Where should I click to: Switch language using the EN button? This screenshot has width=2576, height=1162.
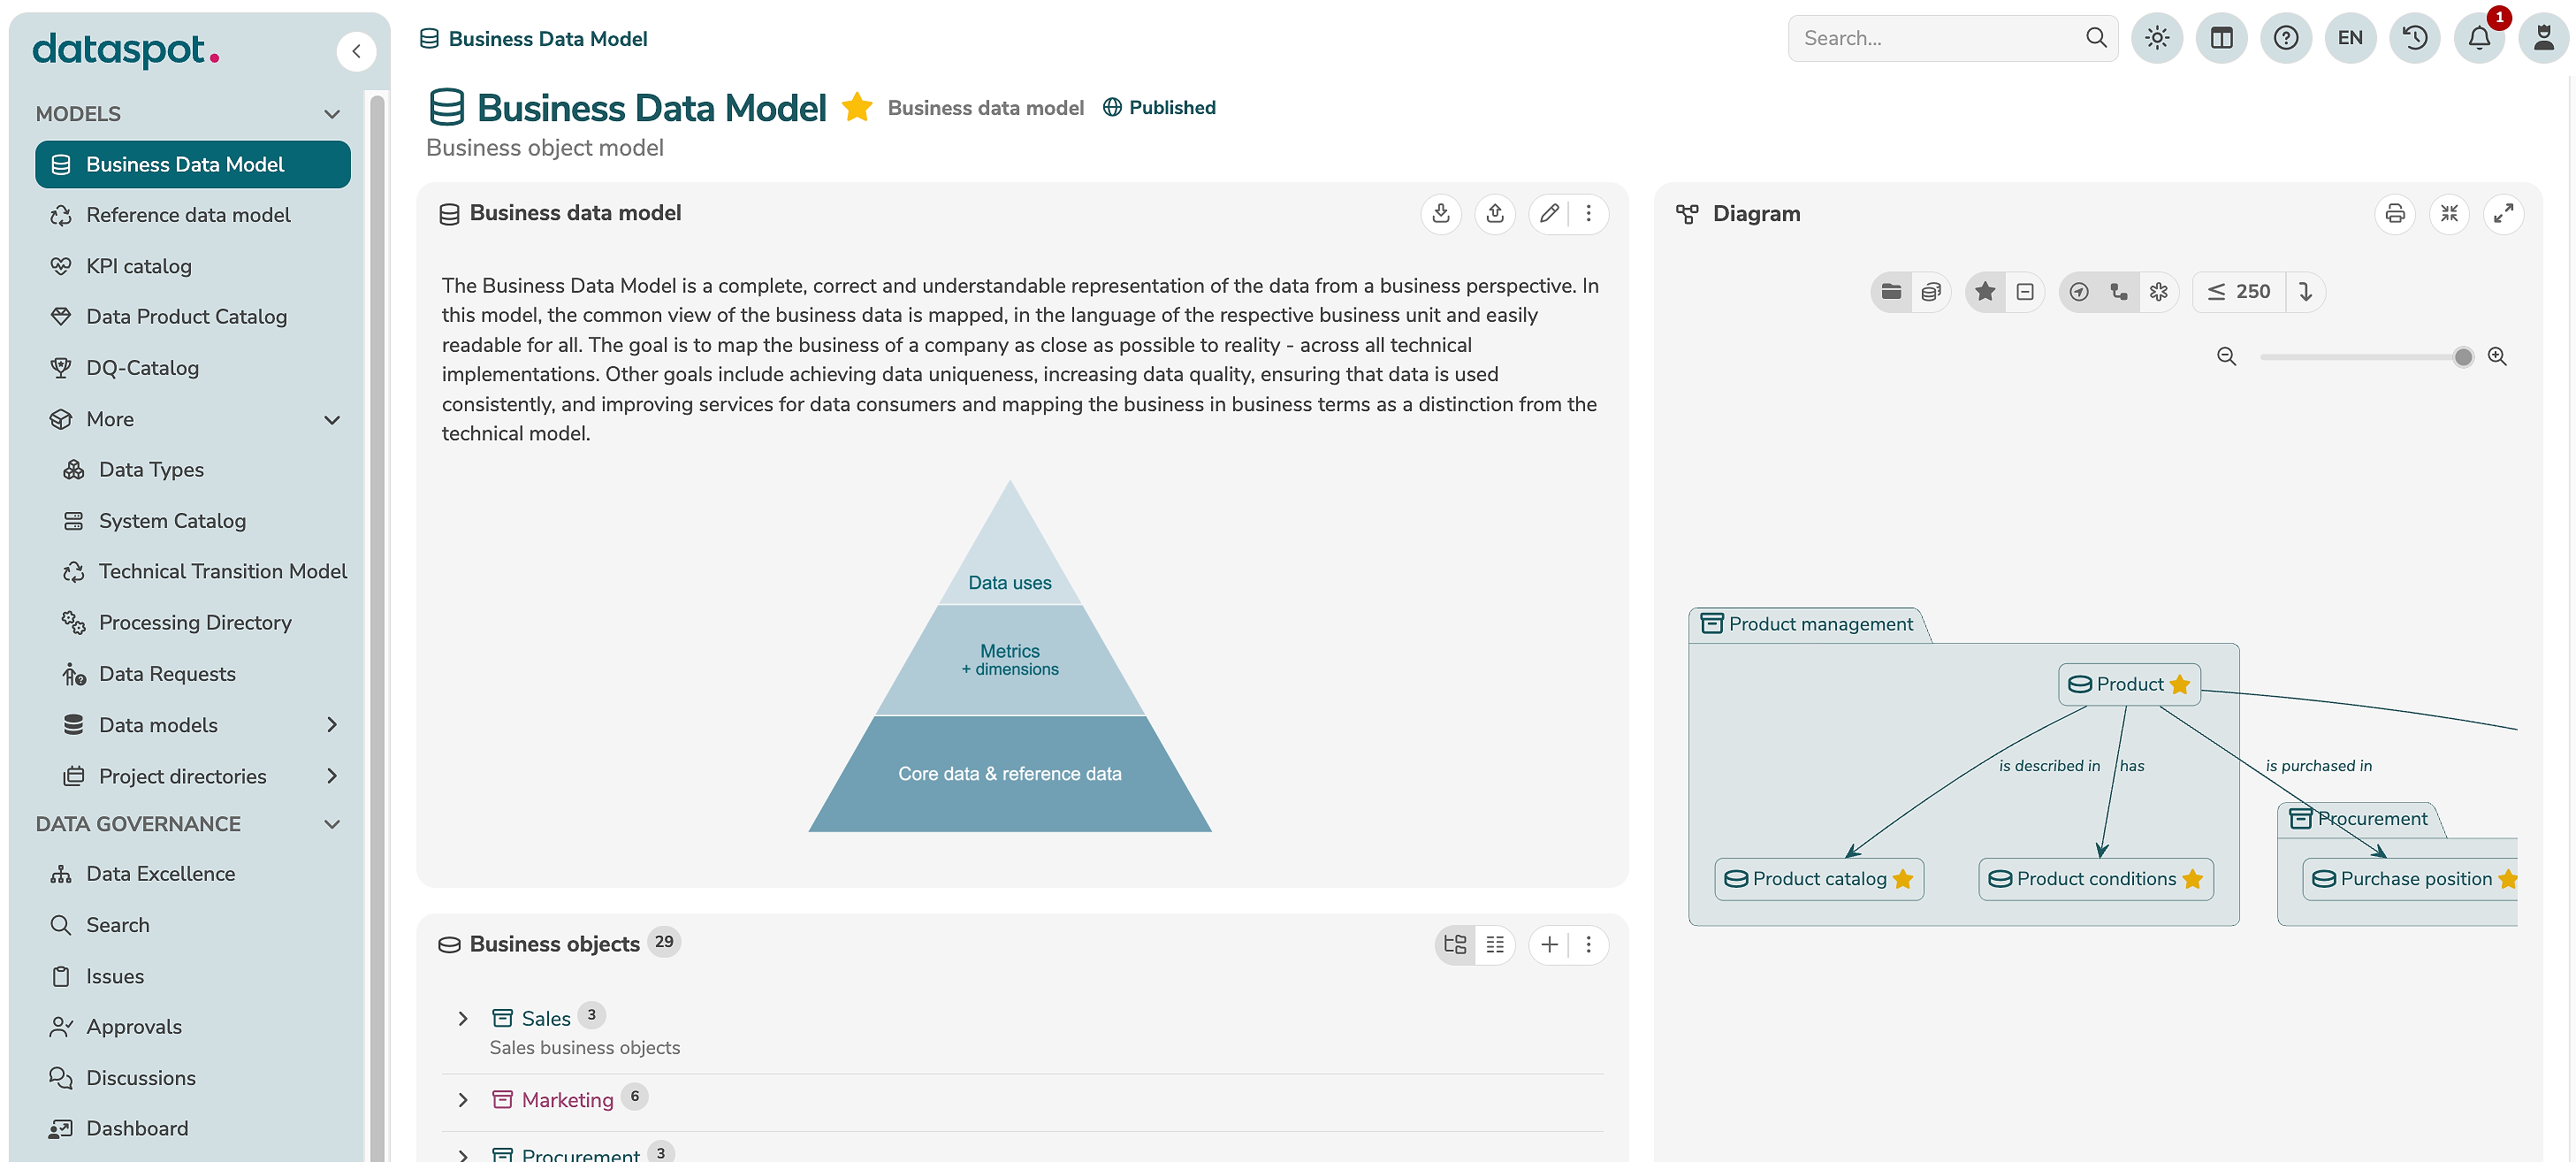(x=2350, y=39)
